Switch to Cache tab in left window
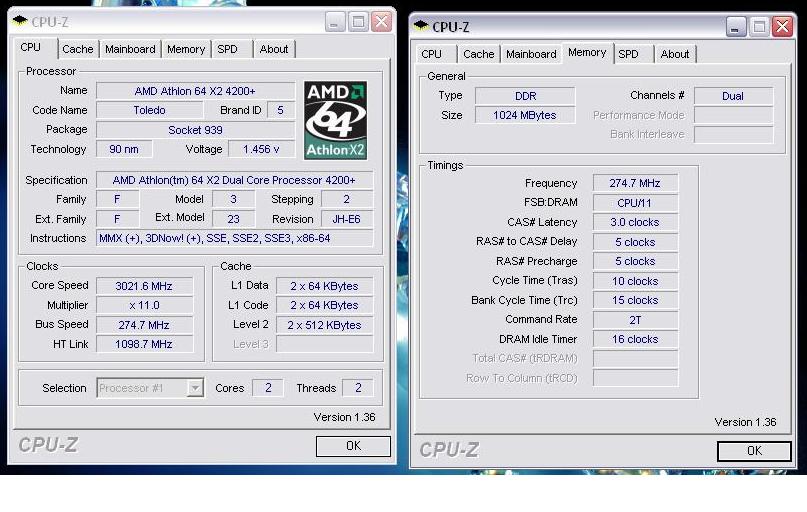This screenshot has height=512, width=807. 78,49
